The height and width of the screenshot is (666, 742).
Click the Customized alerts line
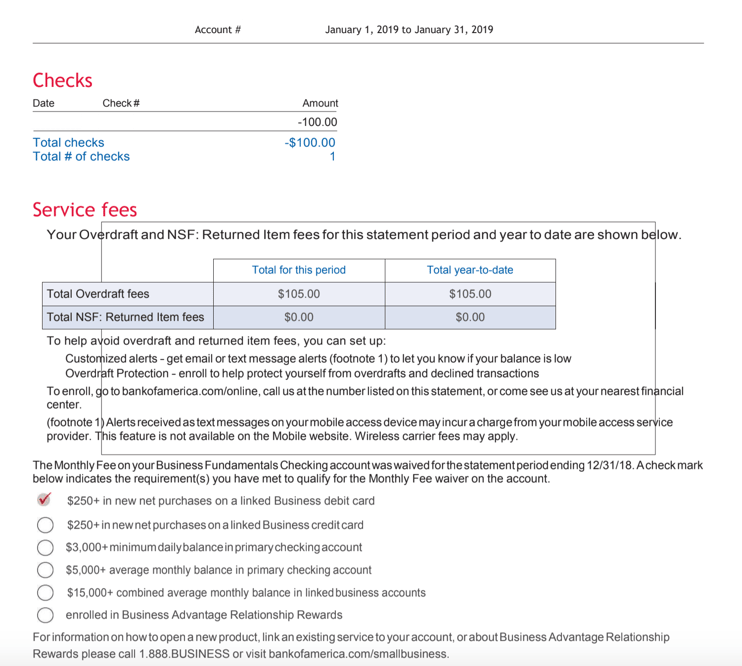point(318,359)
